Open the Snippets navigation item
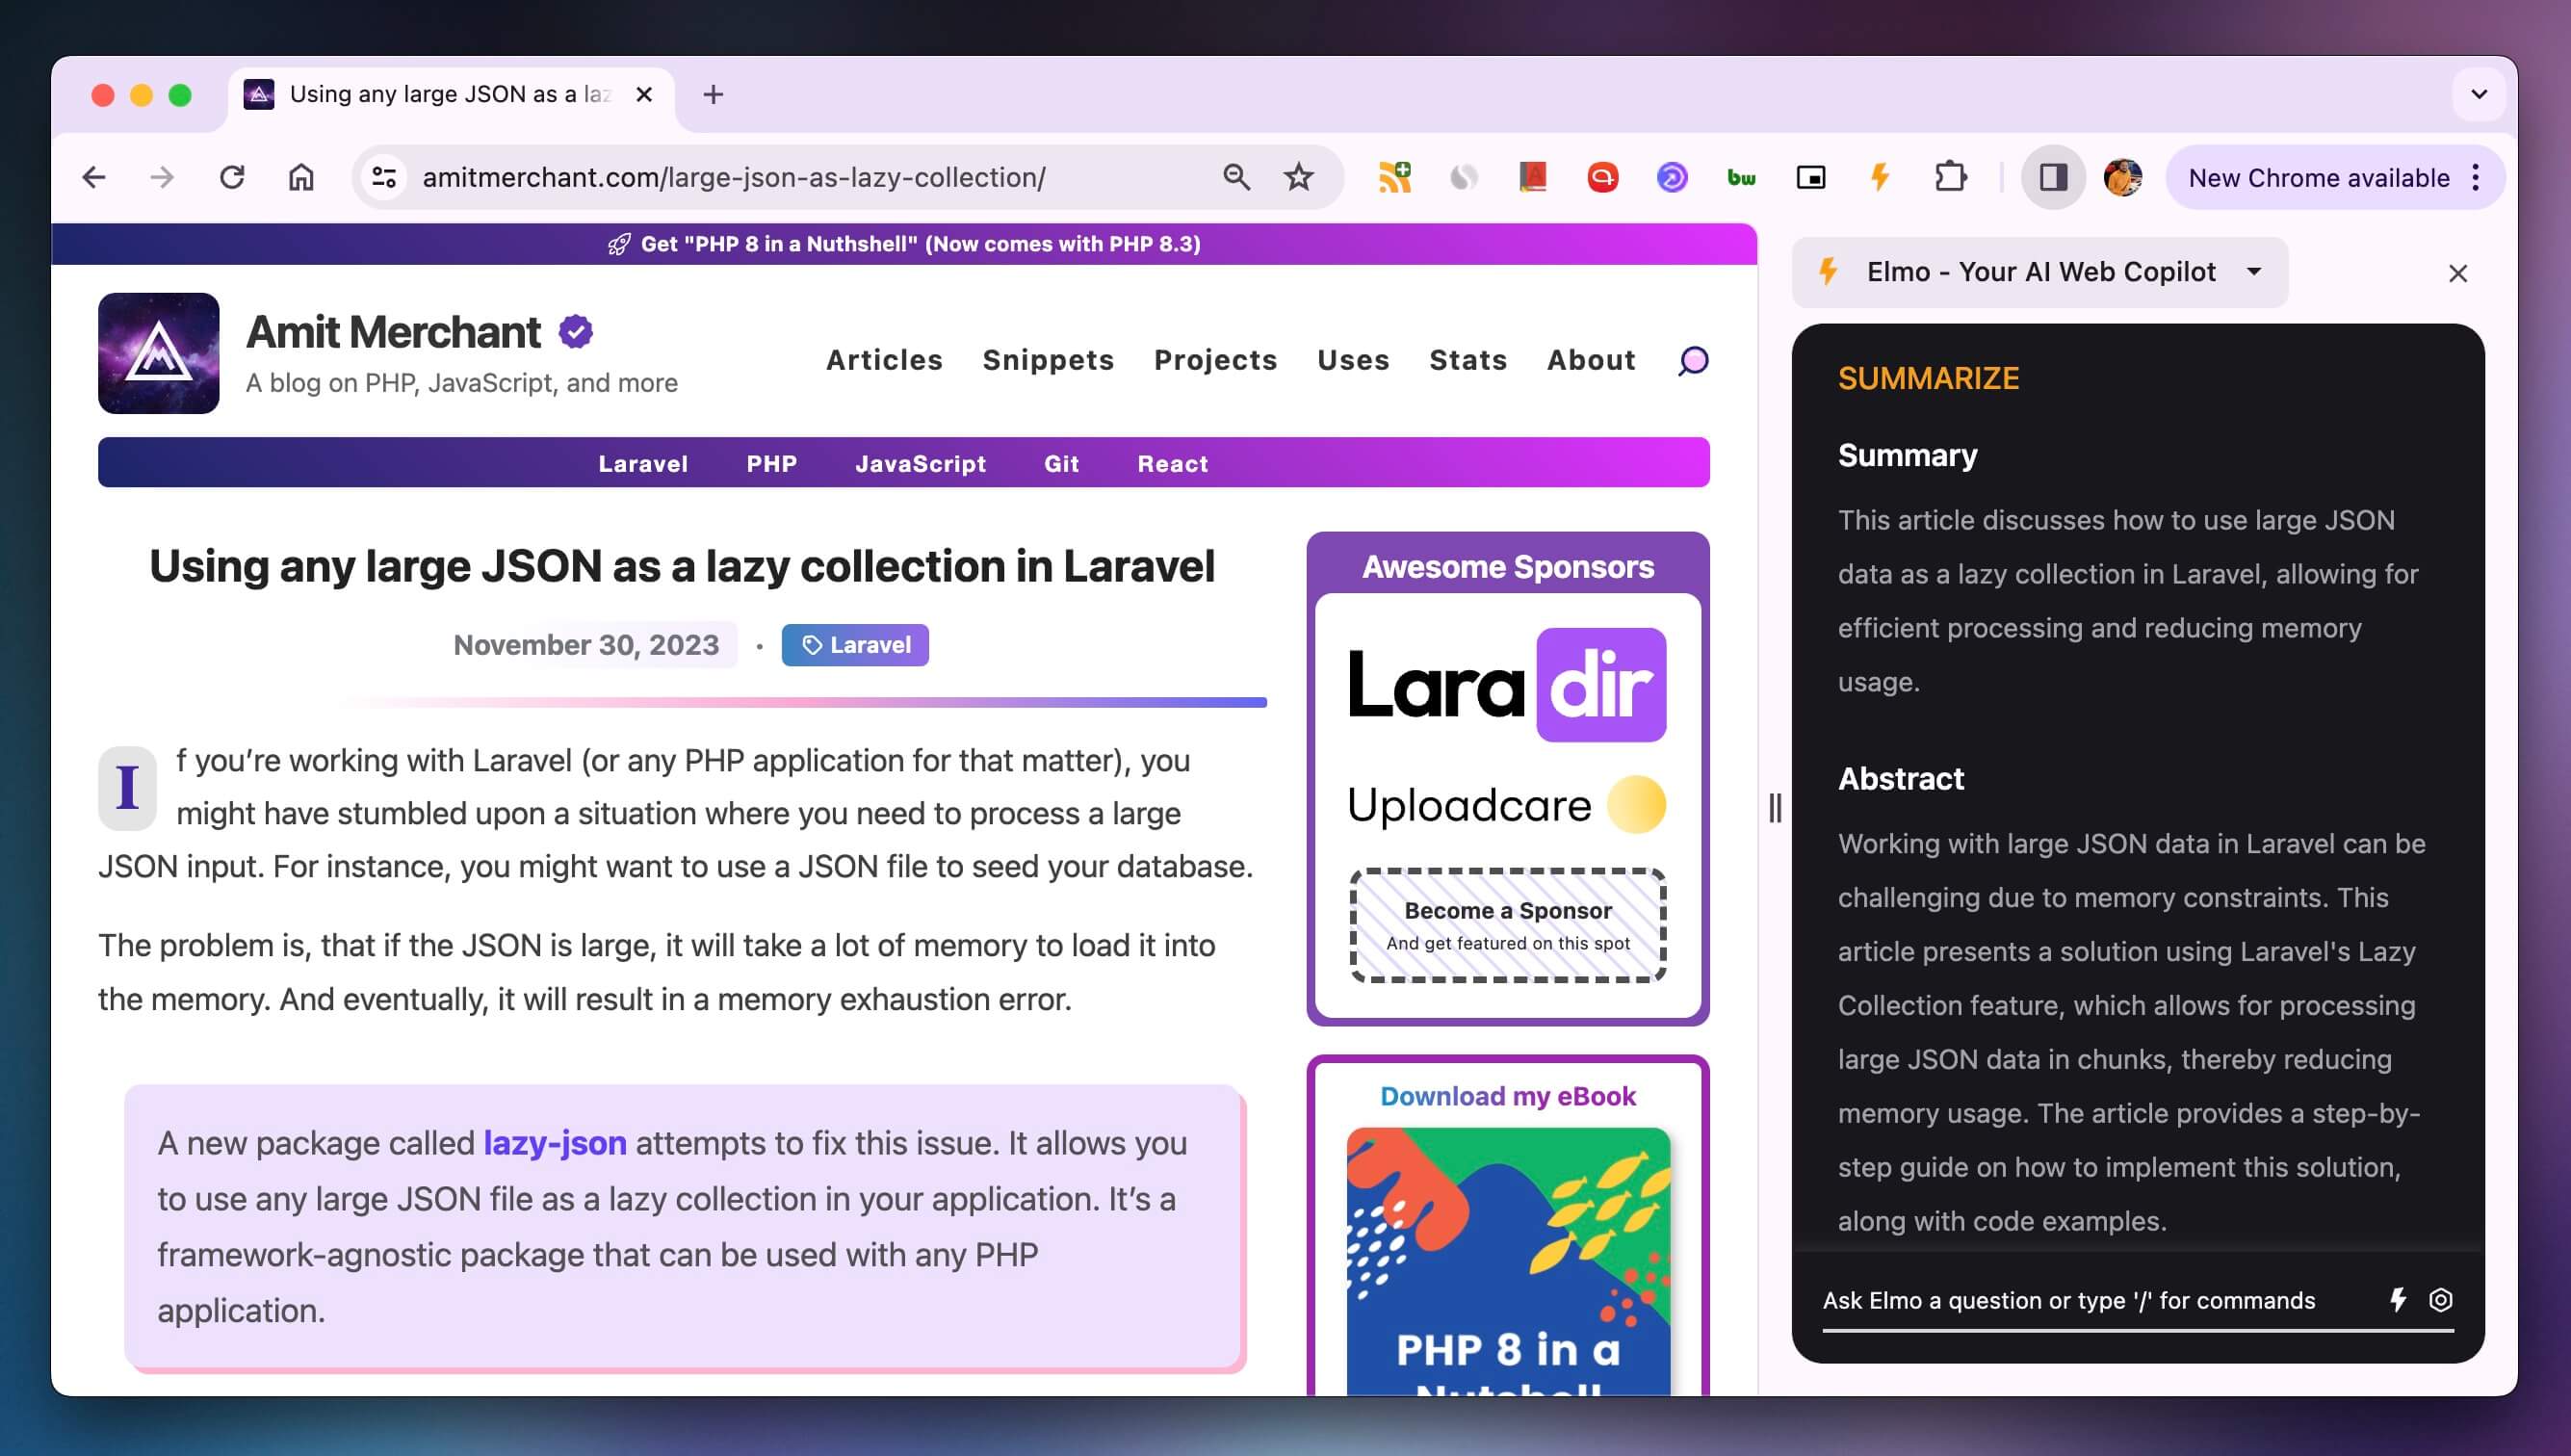Viewport: 2571px width, 1456px height. pos(1048,360)
